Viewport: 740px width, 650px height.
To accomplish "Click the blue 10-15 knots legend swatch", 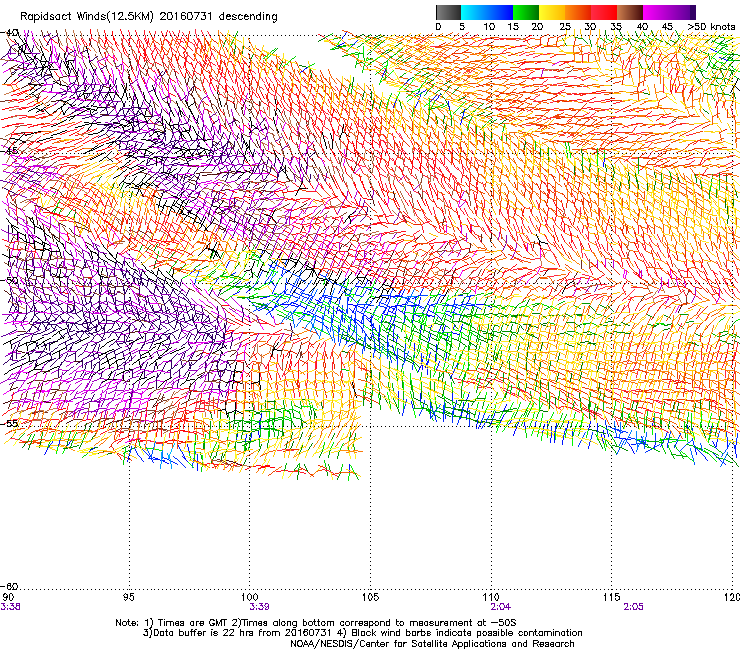I will tap(500, 12).
